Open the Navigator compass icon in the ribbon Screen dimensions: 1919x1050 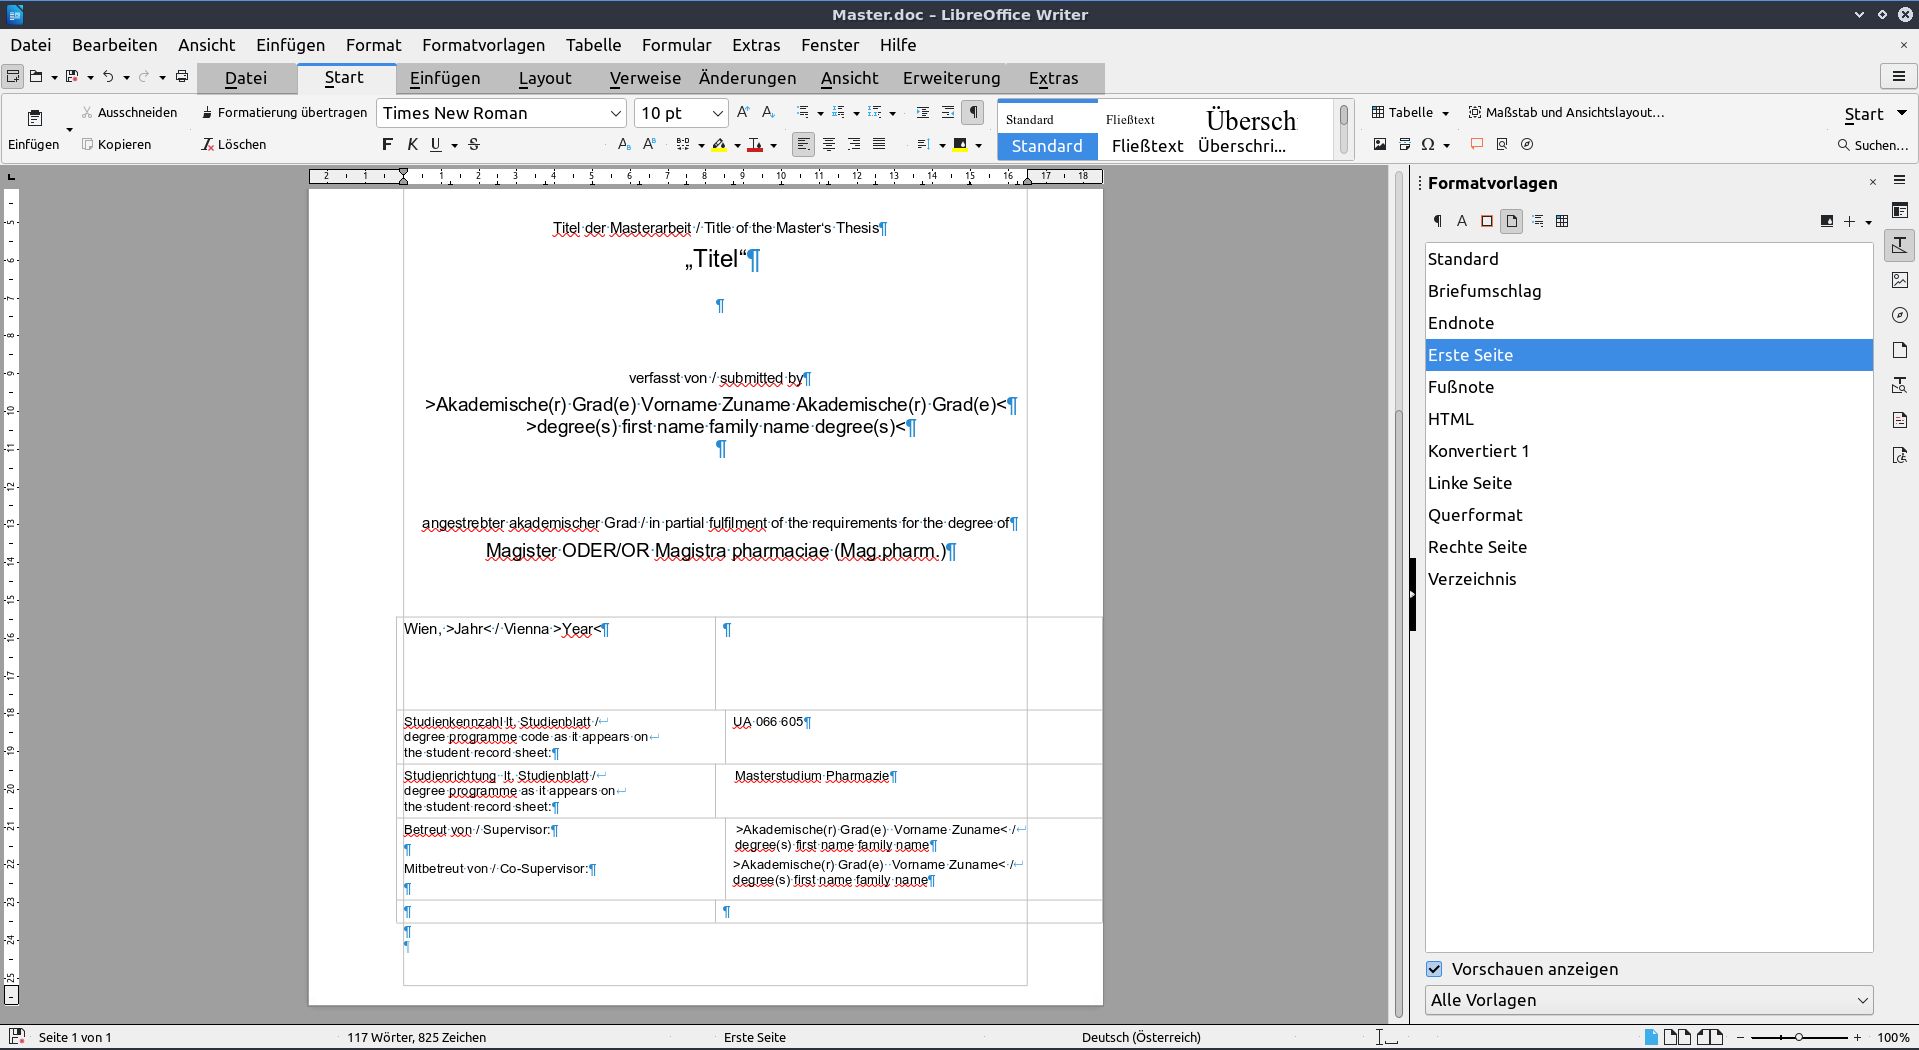pyautogui.click(x=1527, y=145)
